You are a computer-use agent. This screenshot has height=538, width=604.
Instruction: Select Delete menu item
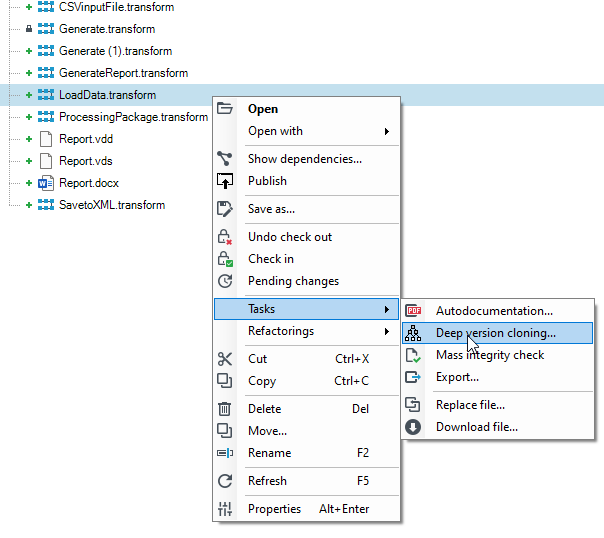[307, 409]
